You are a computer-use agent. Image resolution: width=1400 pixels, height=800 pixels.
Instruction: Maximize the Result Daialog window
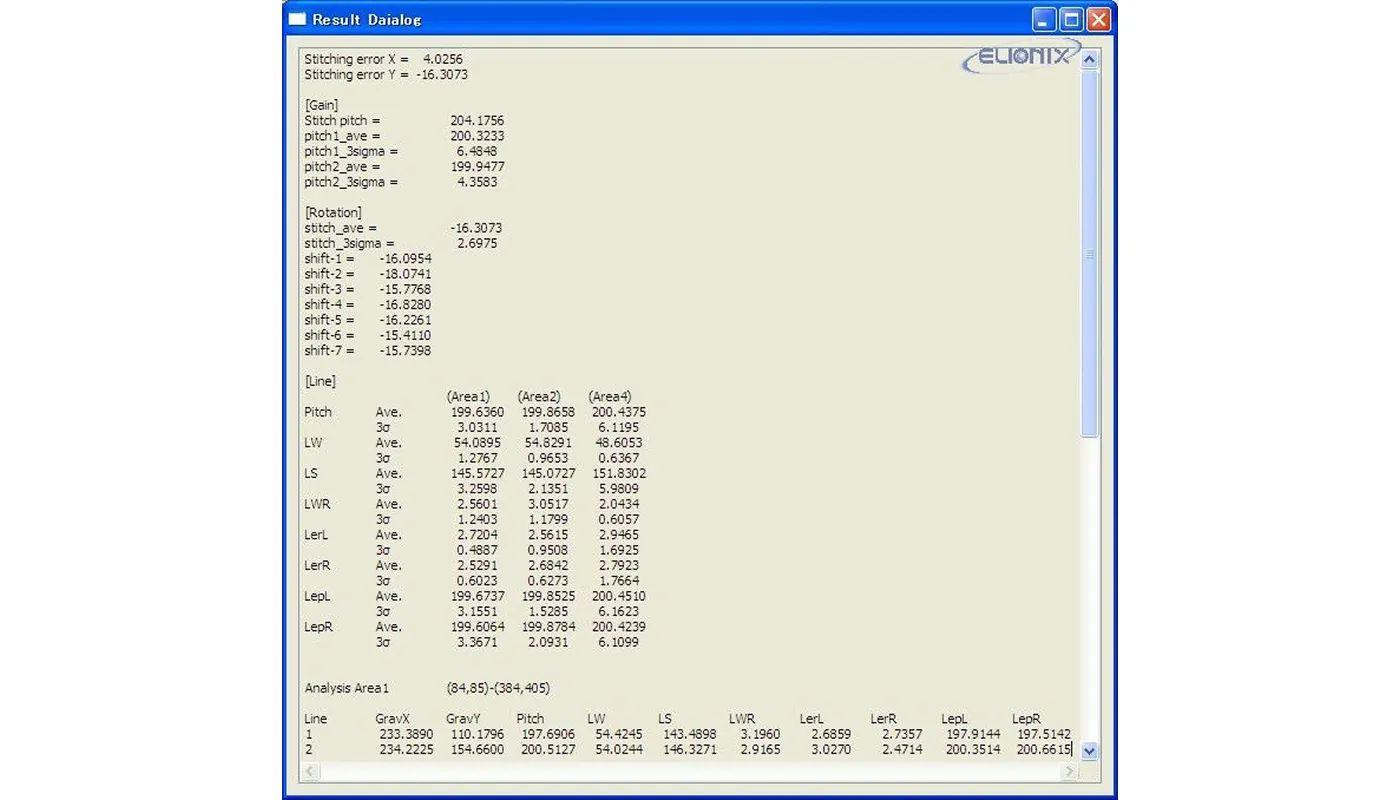[x=1071, y=19]
